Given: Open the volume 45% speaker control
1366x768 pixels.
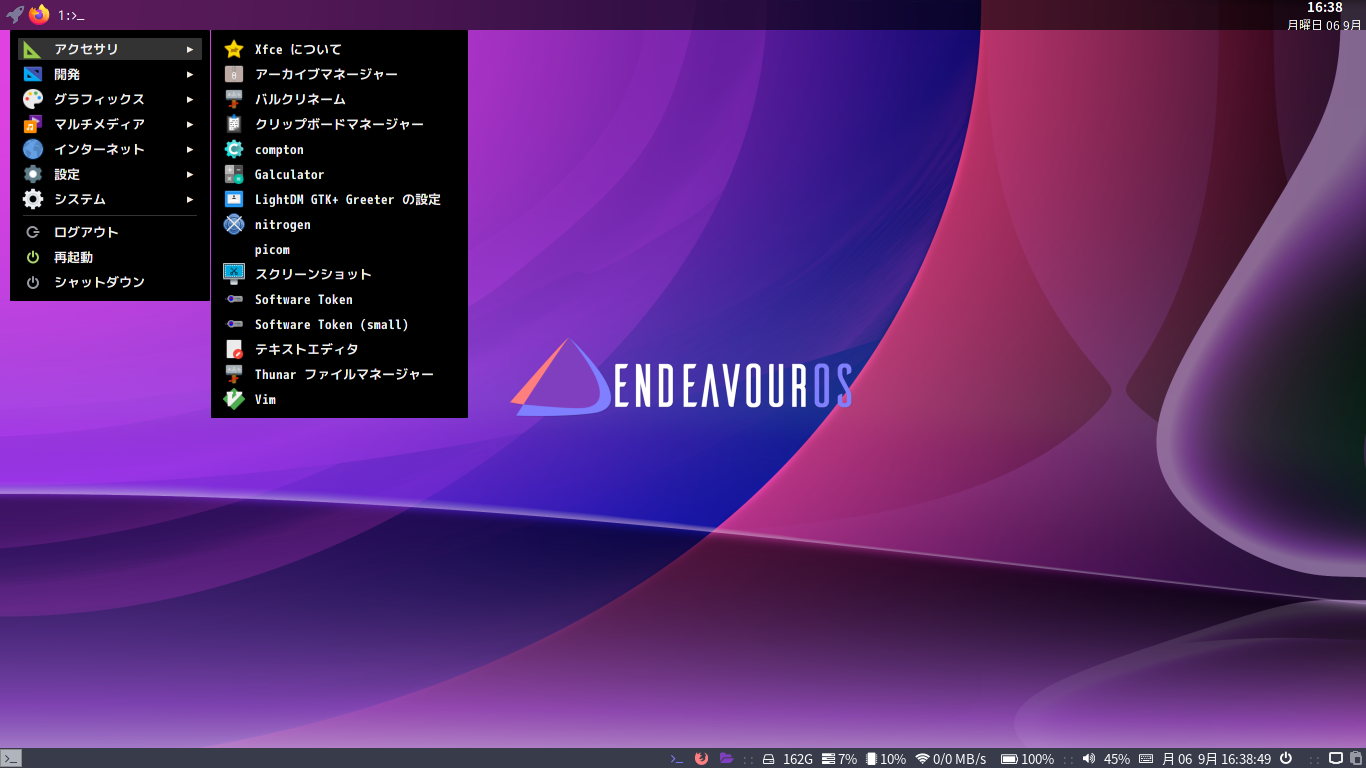Looking at the screenshot, I should (1106, 759).
